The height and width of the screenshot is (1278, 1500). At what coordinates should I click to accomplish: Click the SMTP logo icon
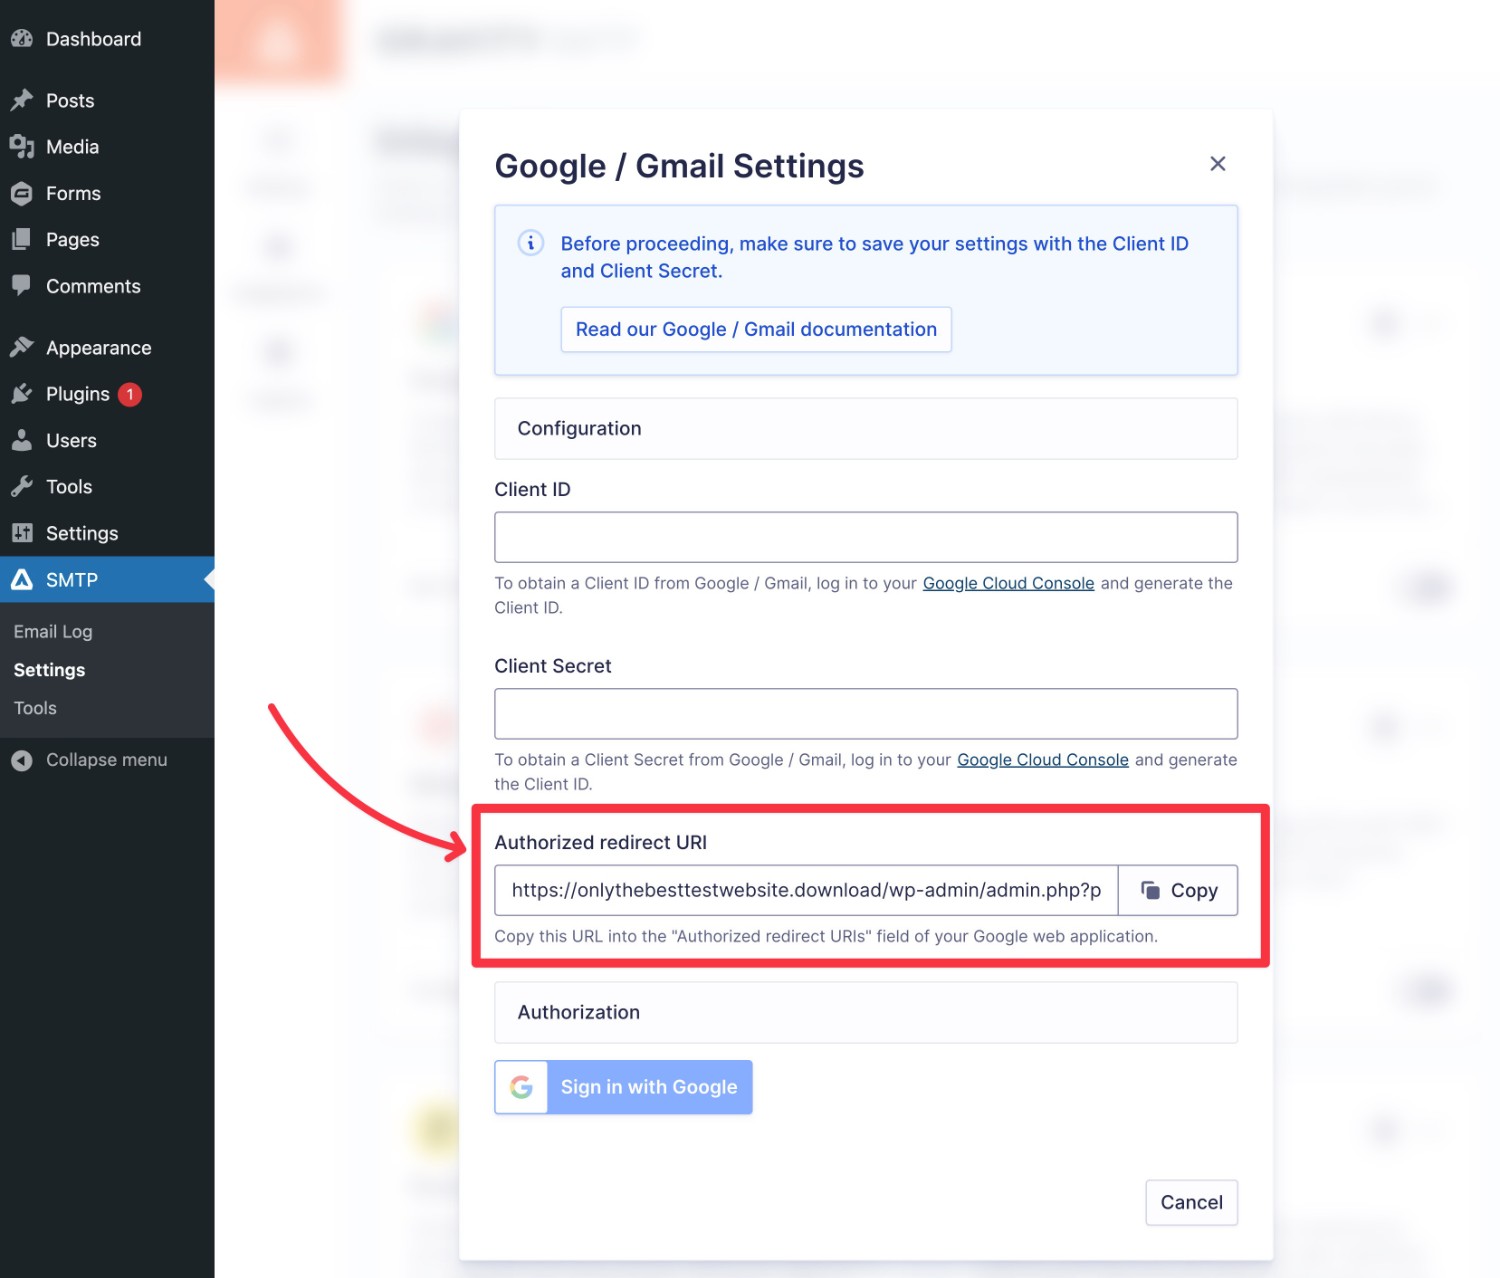pos(22,579)
